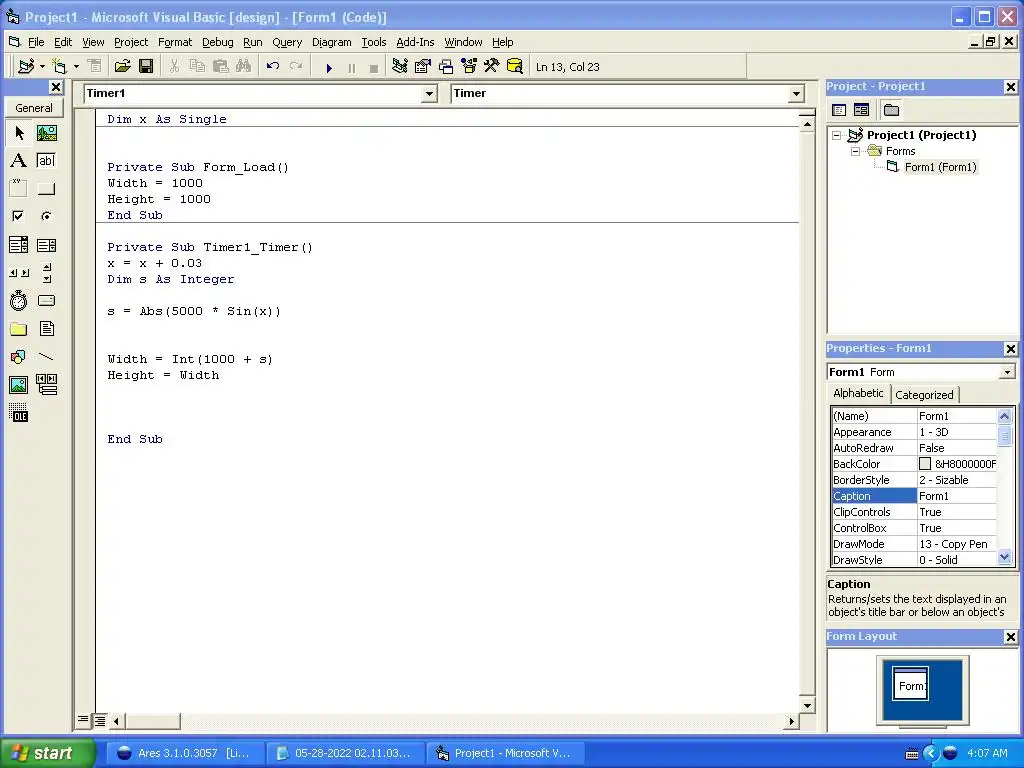Click the BackColor color swatch
The width and height of the screenshot is (1024, 768).
click(925, 464)
